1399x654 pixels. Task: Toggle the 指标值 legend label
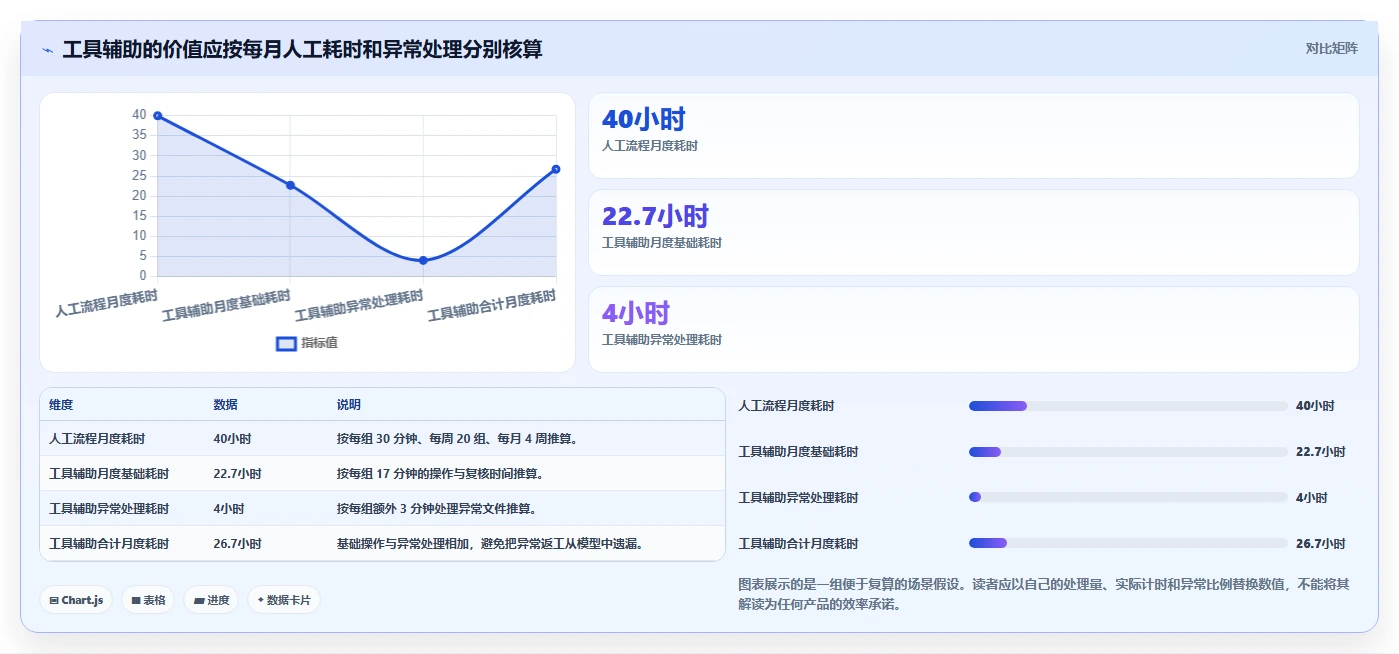point(320,343)
